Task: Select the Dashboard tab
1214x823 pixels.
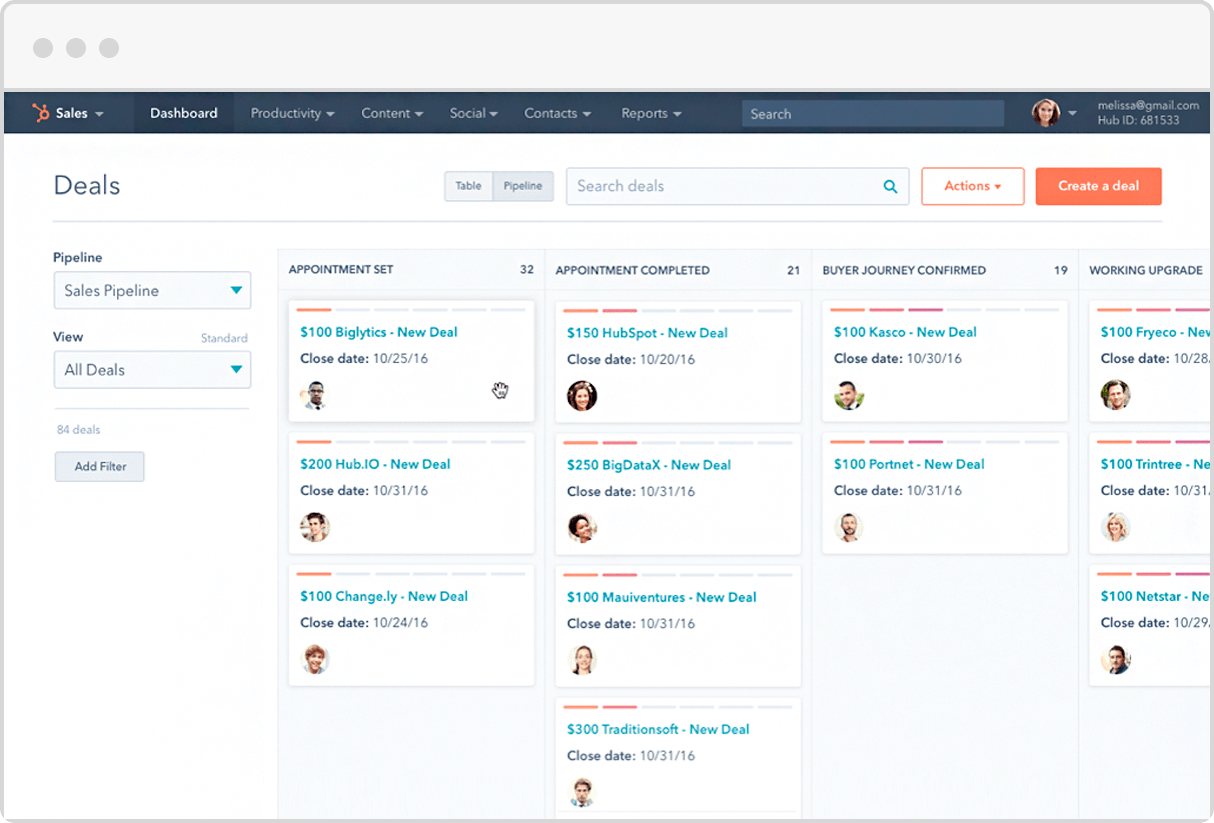Action: click(183, 112)
